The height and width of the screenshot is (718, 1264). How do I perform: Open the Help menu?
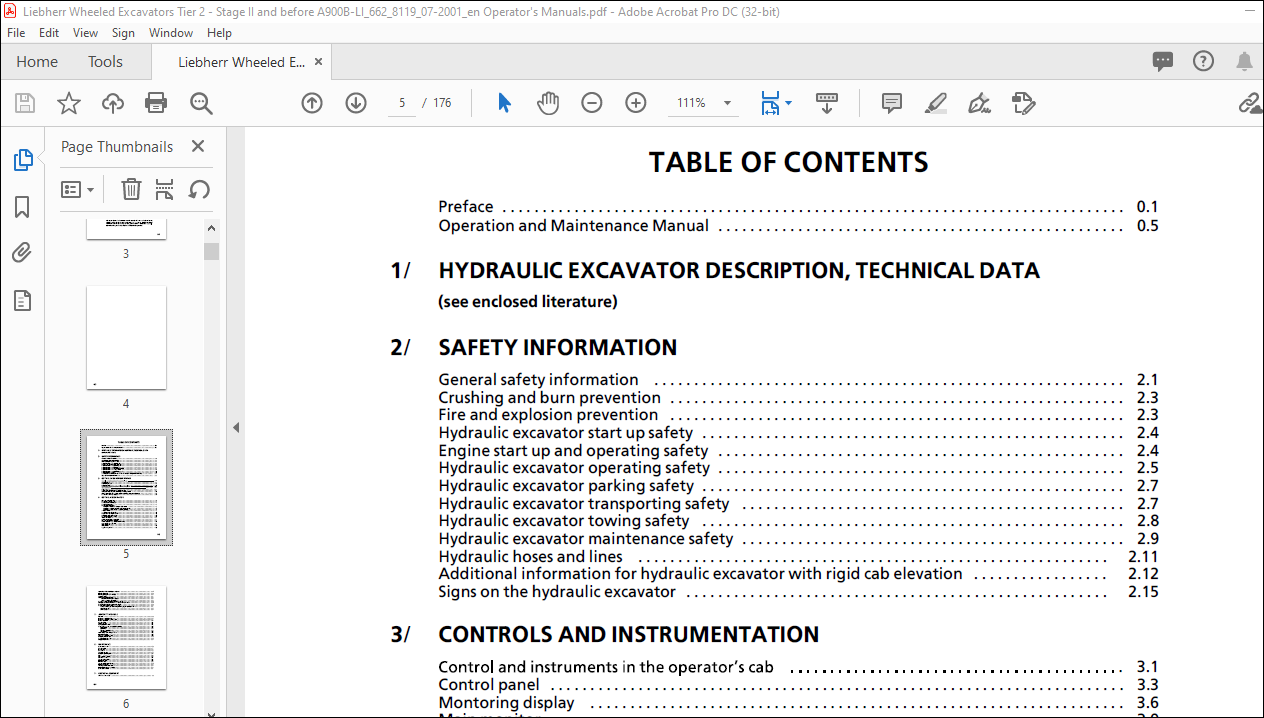coord(219,33)
